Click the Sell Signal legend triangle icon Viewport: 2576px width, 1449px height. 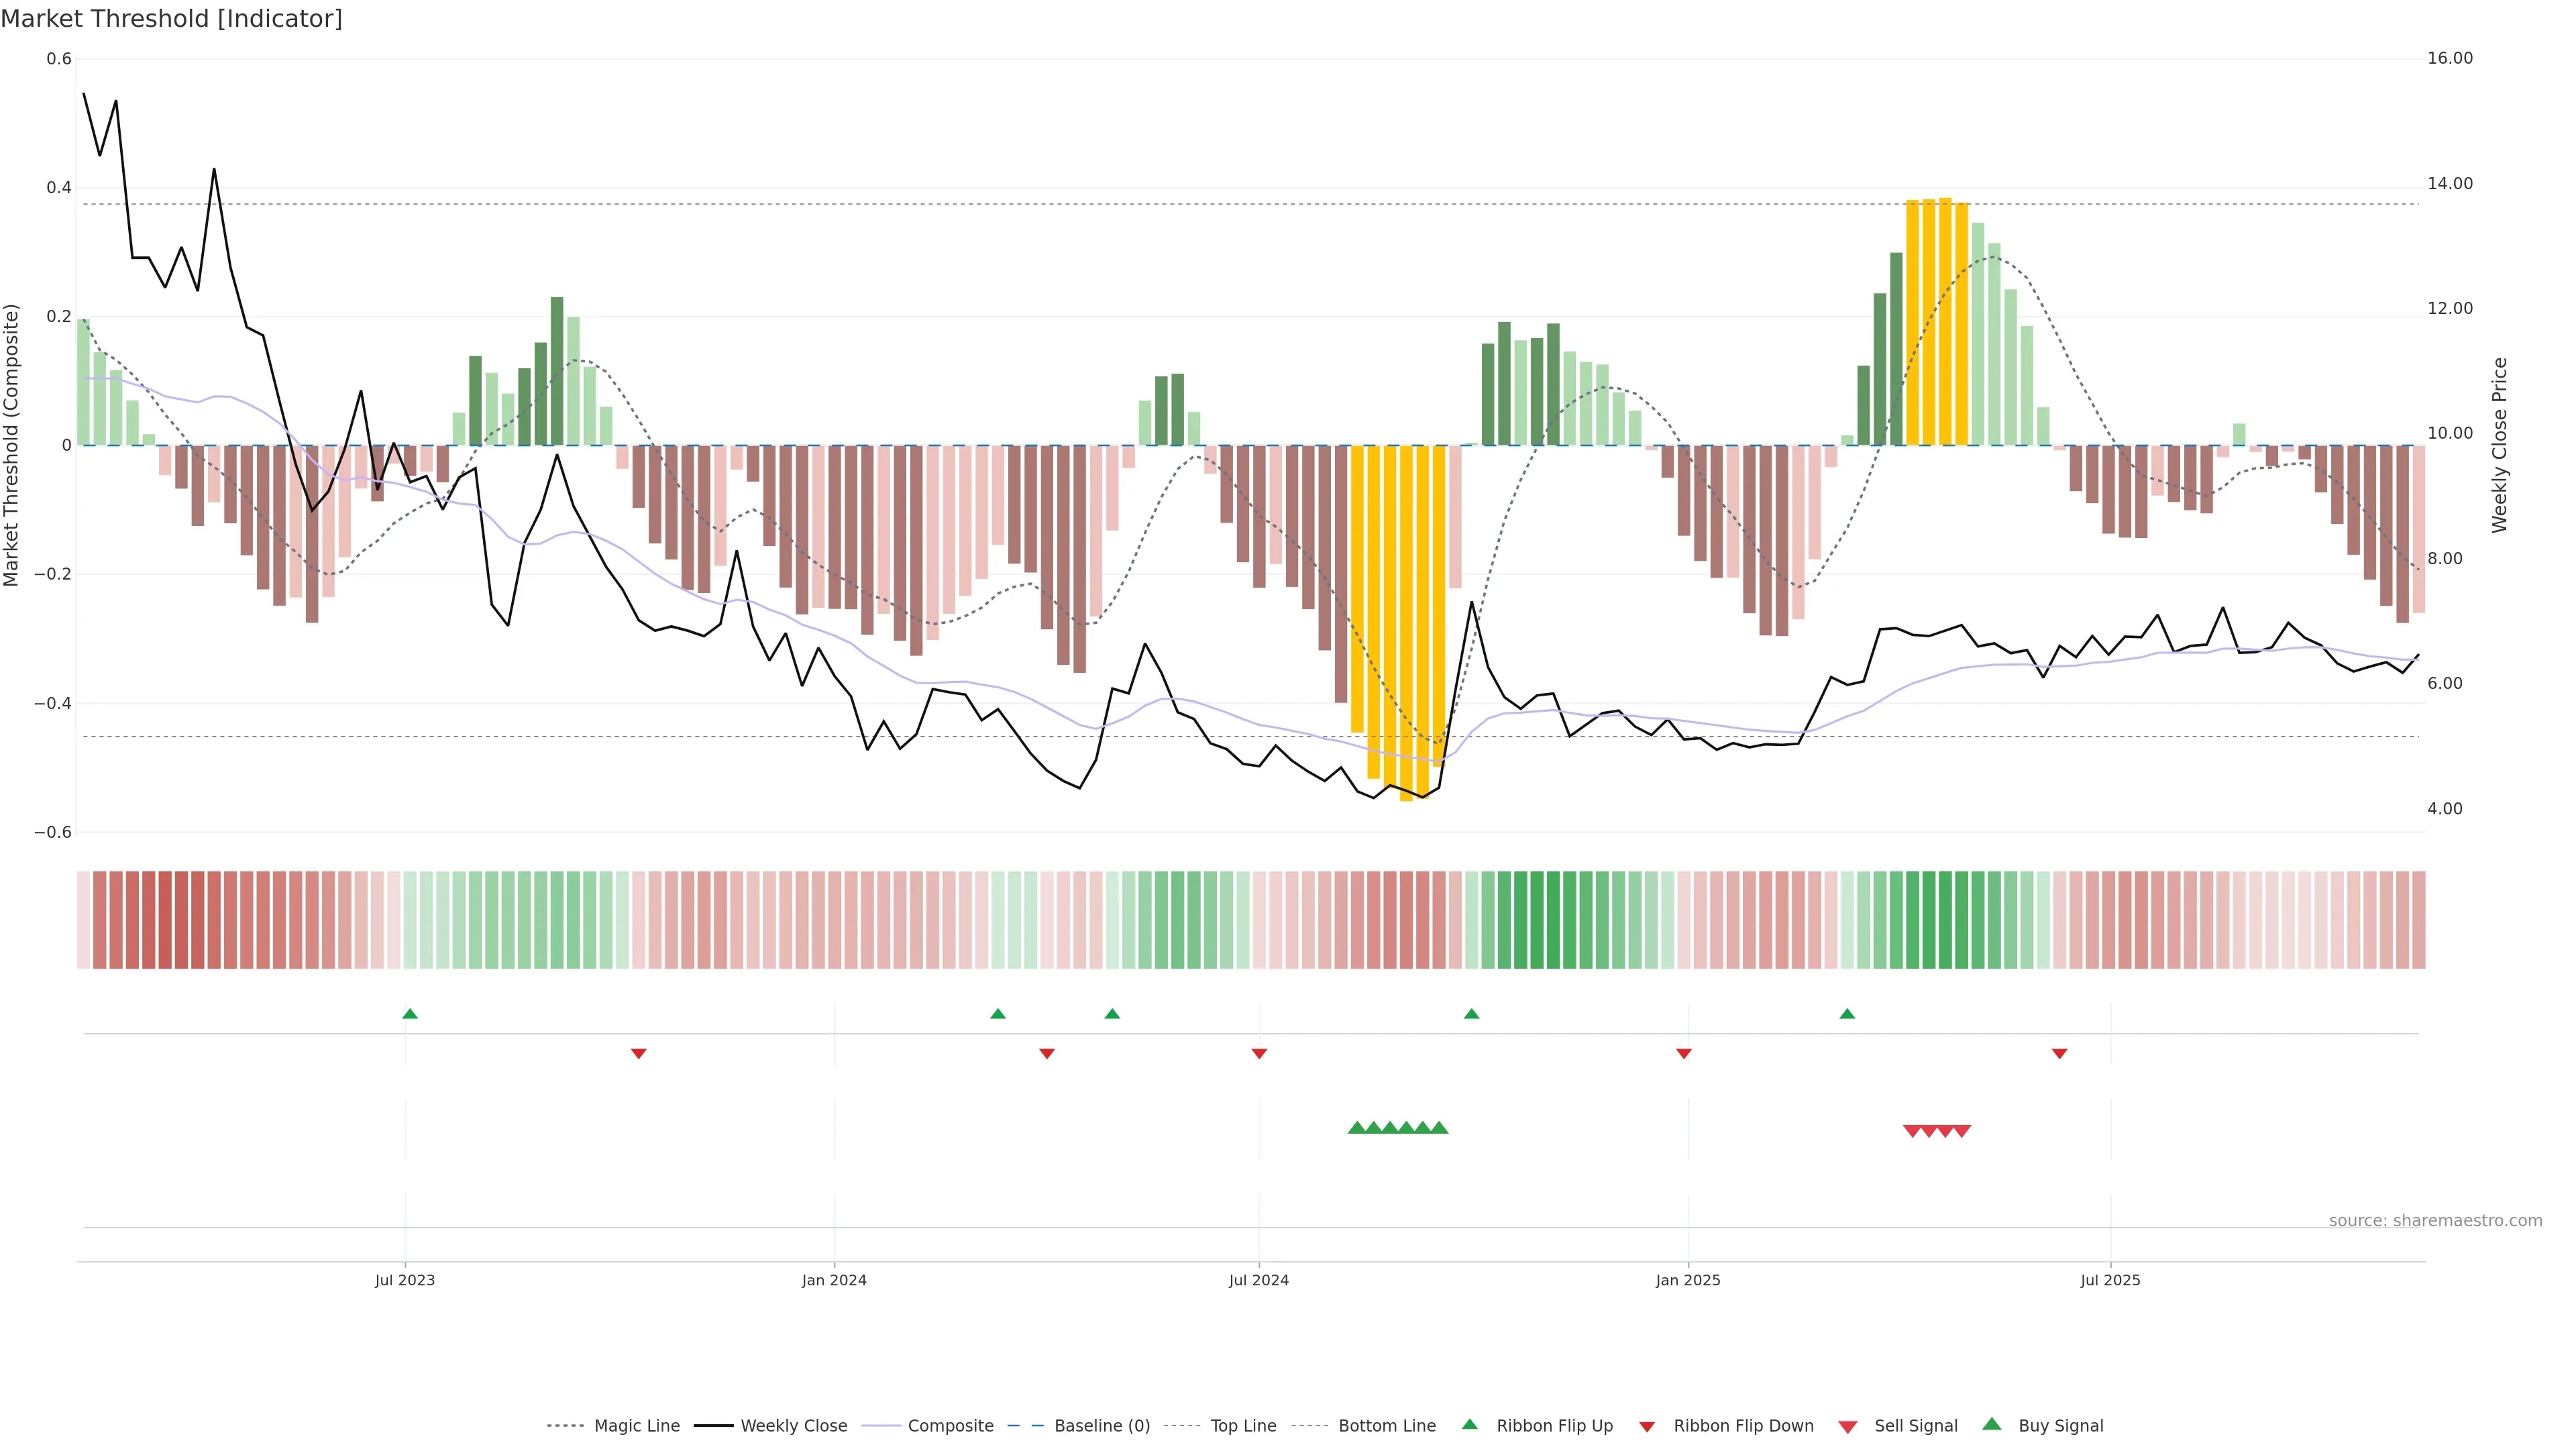coord(1847,1426)
